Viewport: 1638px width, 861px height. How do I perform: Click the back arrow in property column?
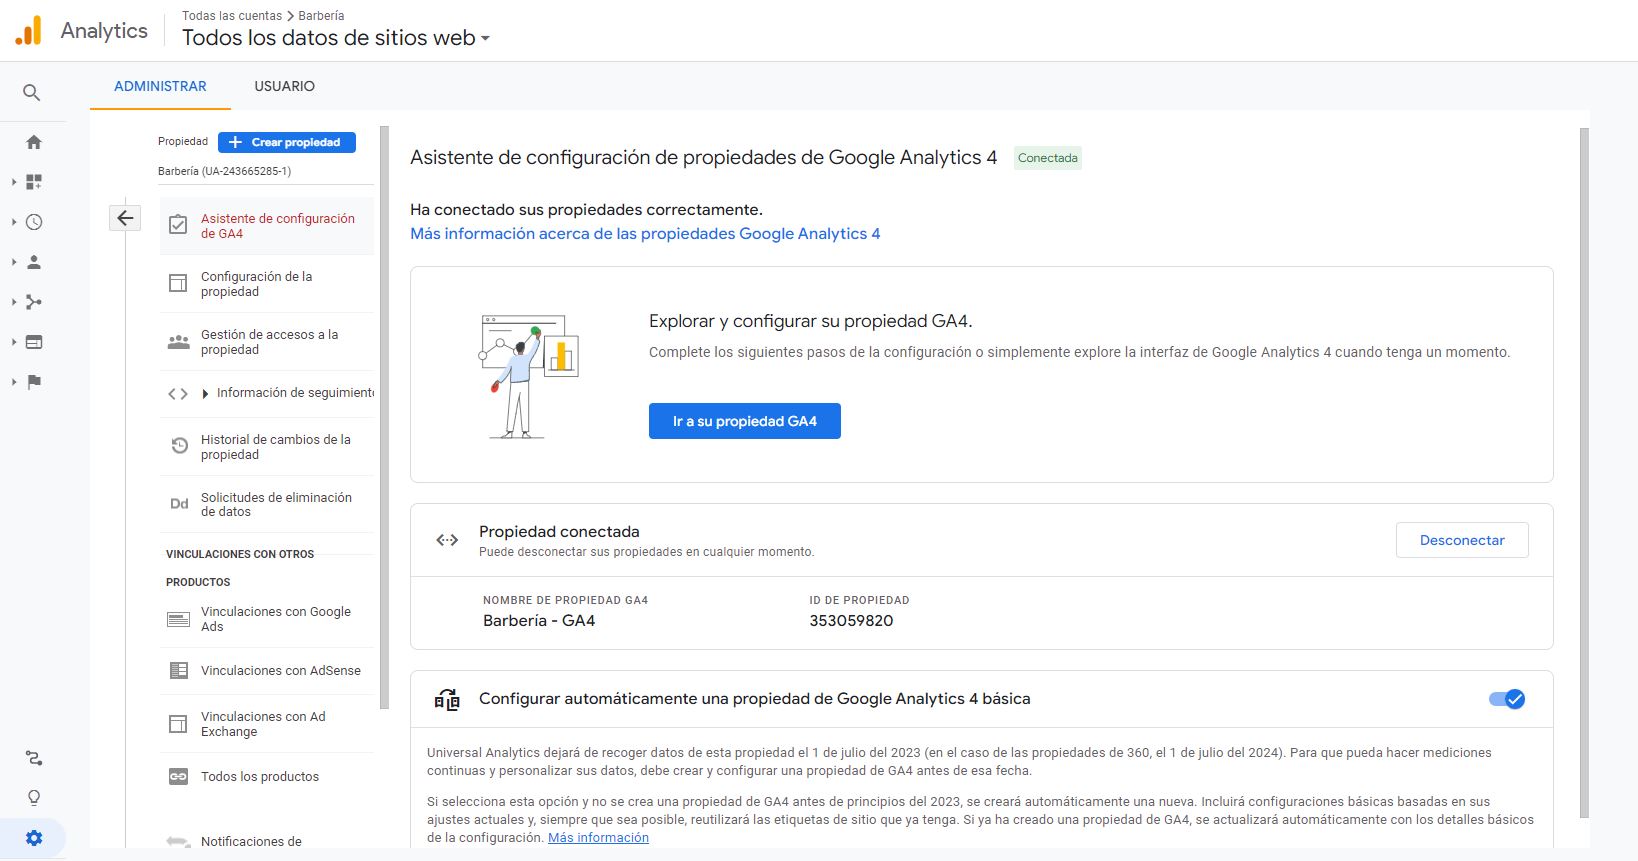tap(125, 218)
